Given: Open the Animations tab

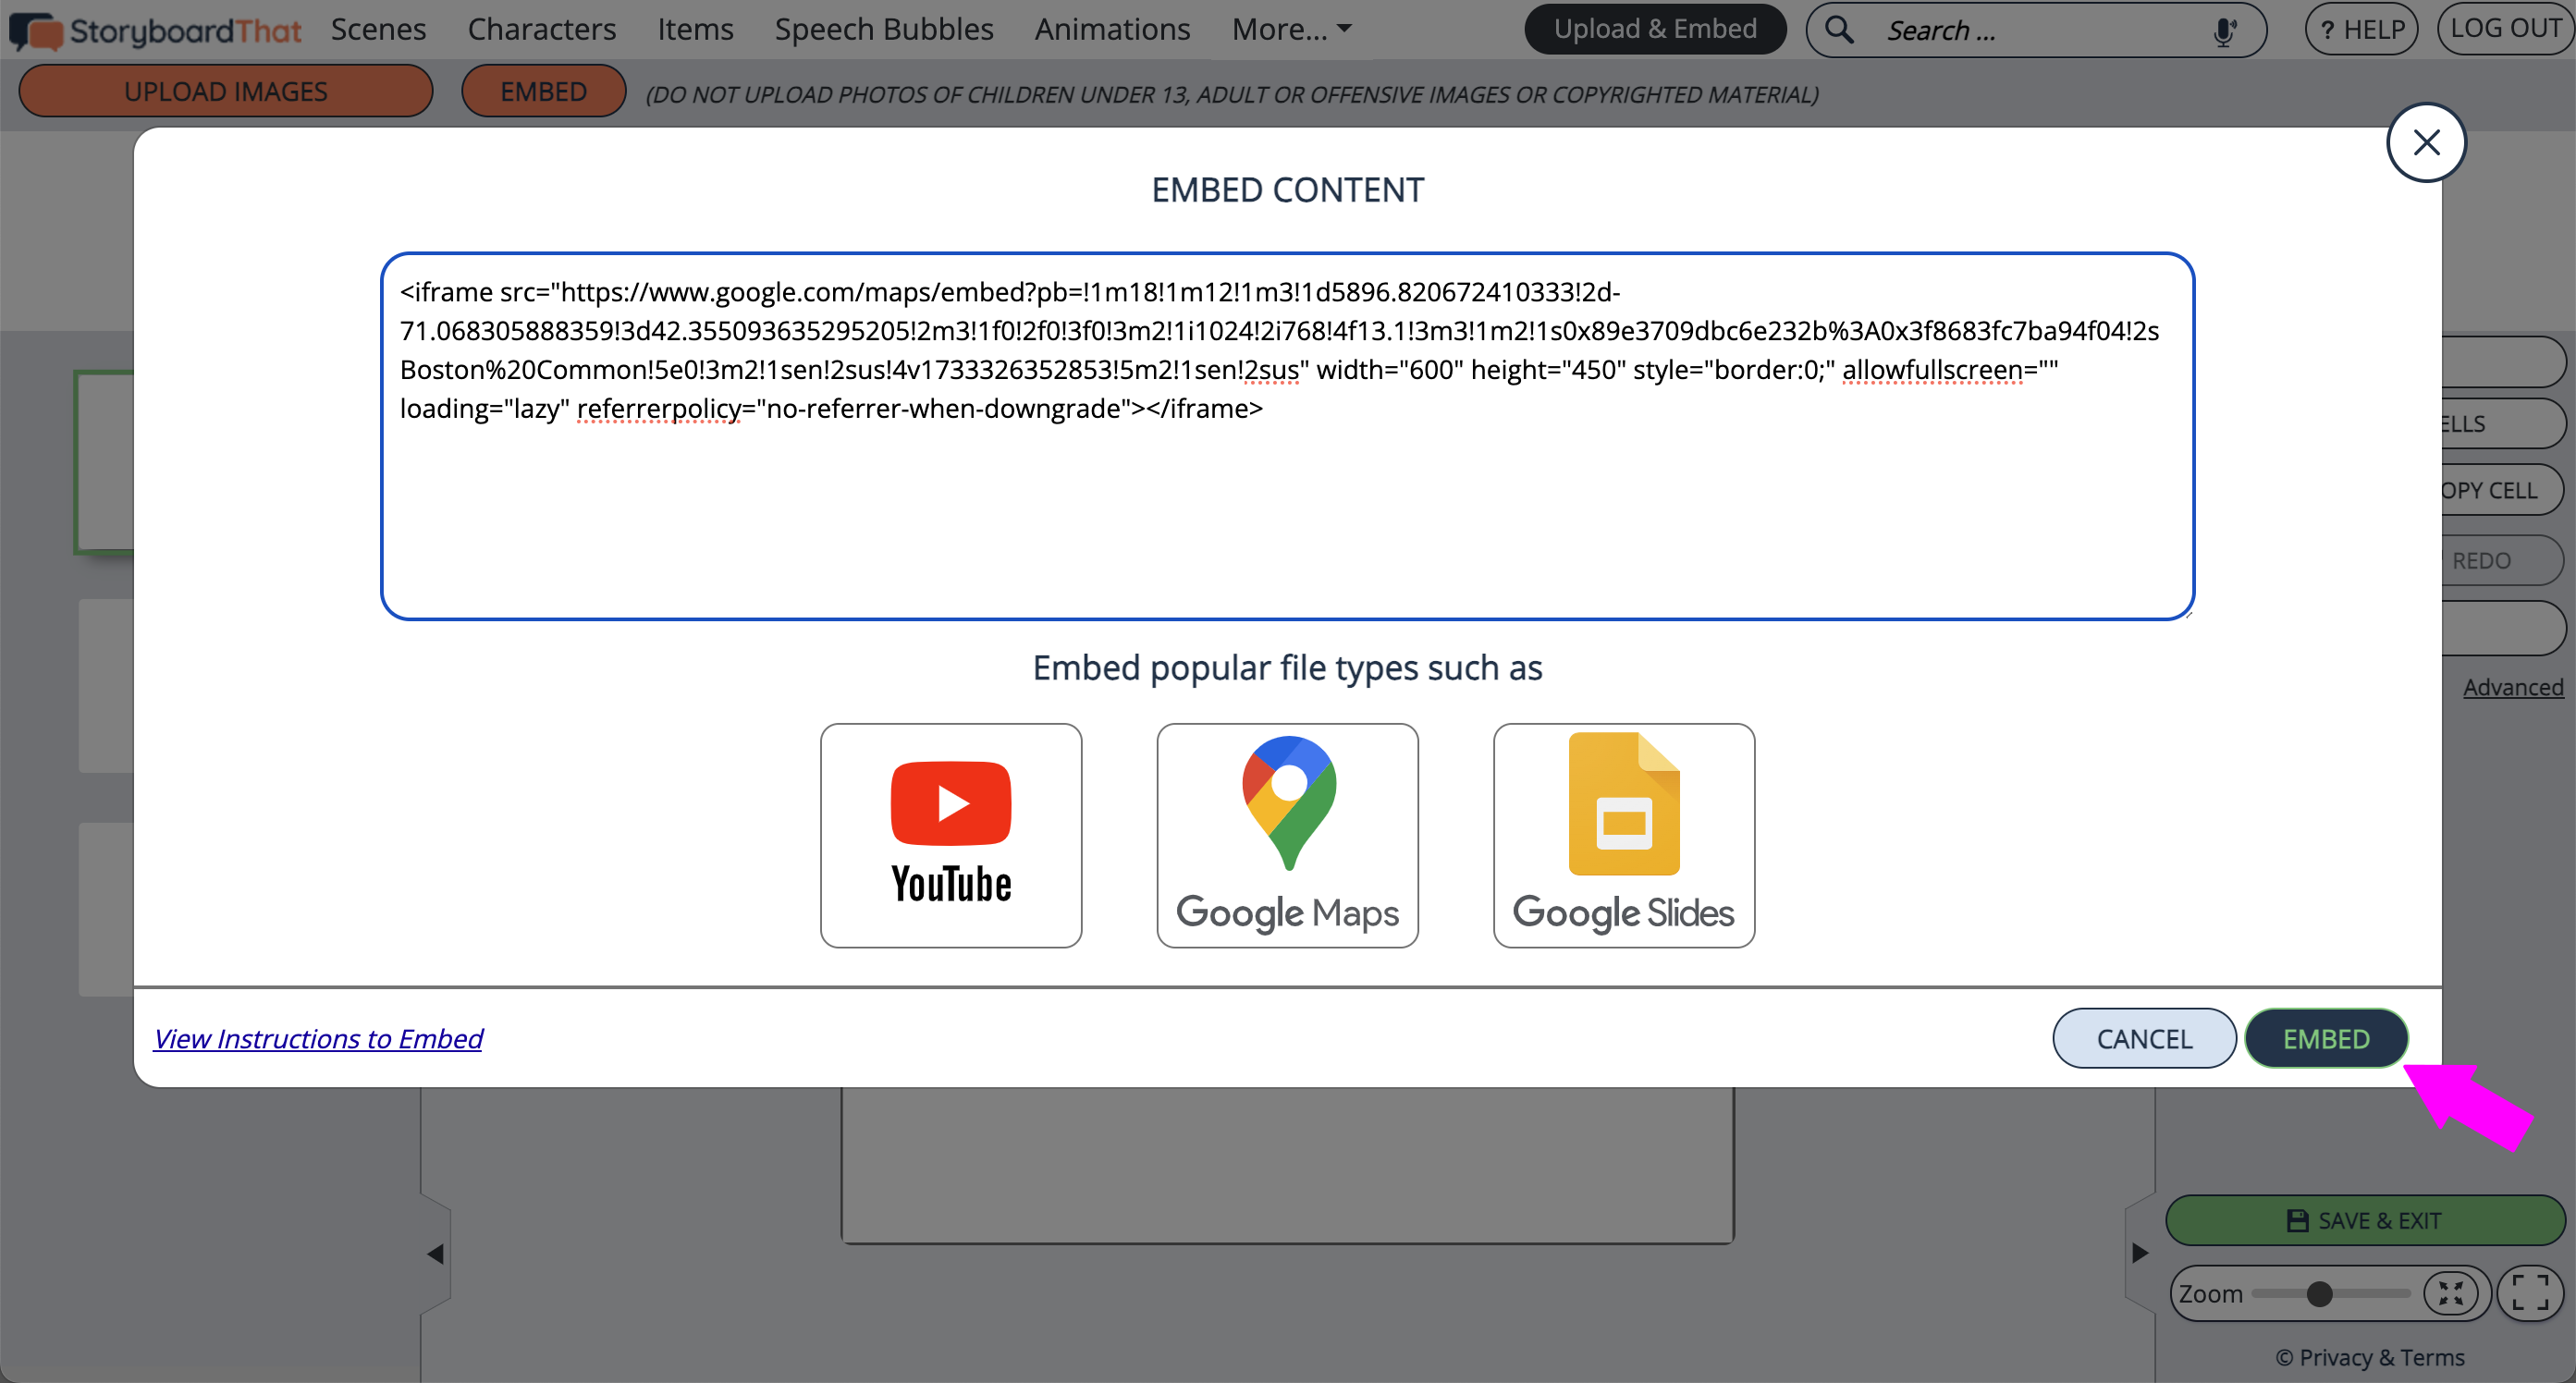Looking at the screenshot, I should tap(1112, 30).
